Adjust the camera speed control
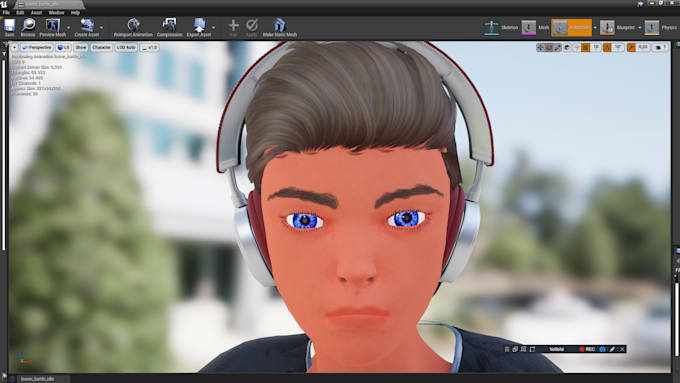 click(x=661, y=47)
